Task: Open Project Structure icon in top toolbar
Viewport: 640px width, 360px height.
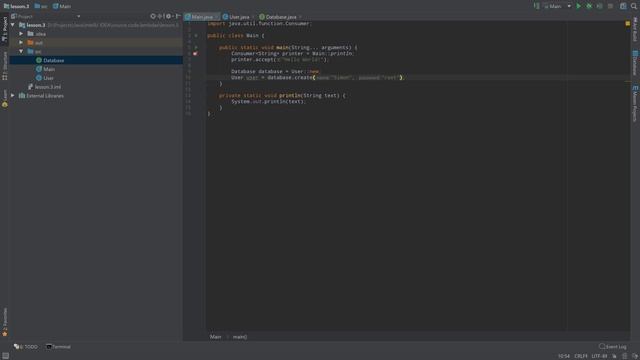Action: click(623, 6)
